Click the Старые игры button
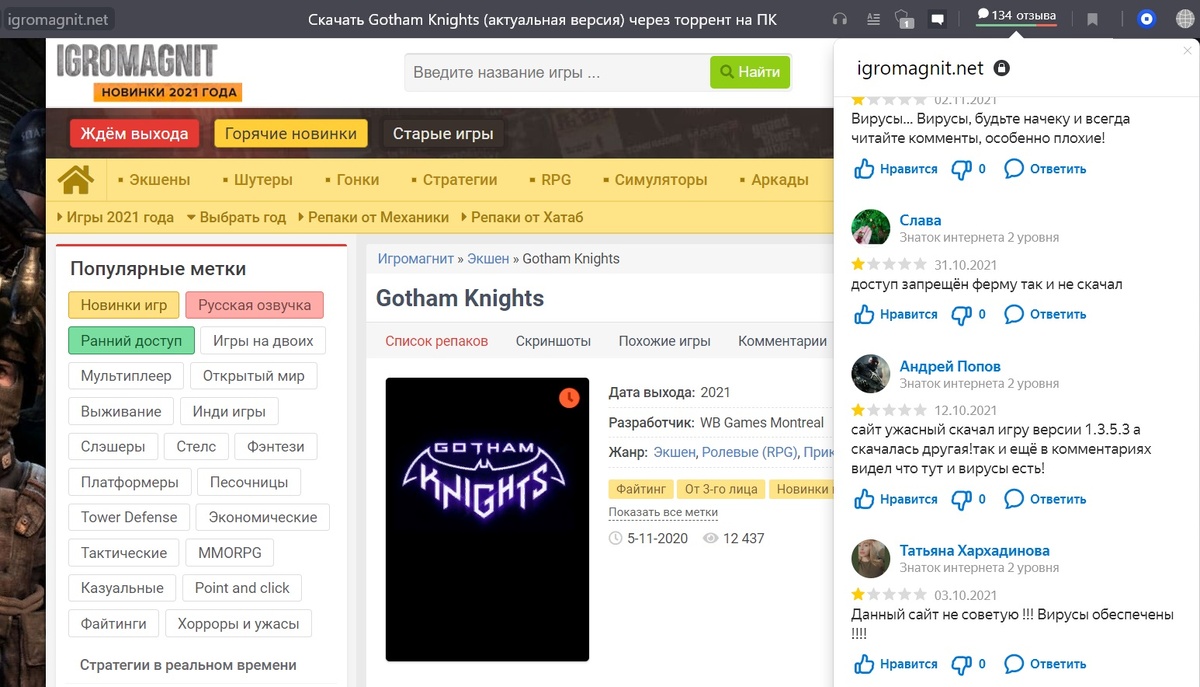Screen dimensions: 1200x687 (x=443, y=134)
